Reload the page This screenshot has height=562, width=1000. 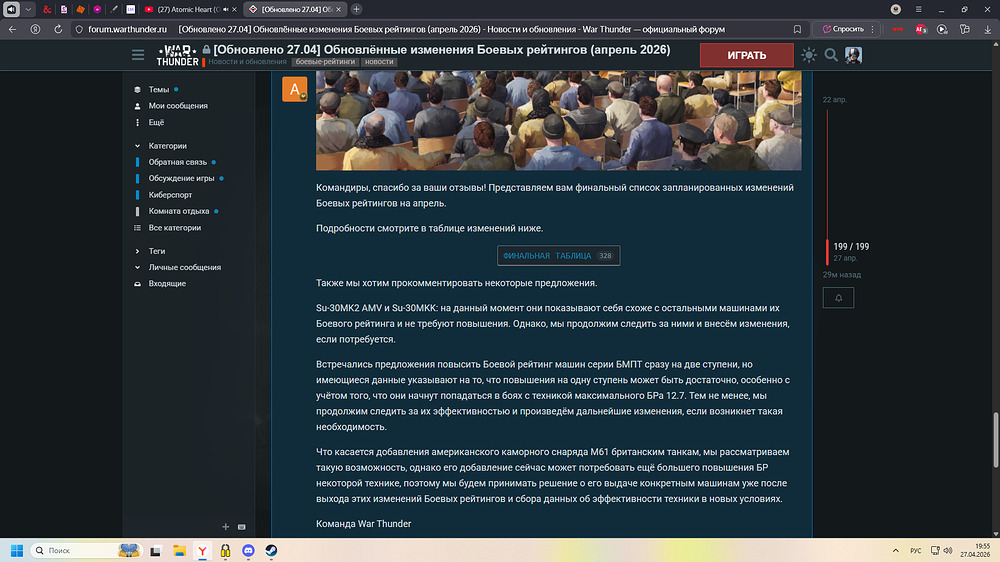(x=58, y=29)
